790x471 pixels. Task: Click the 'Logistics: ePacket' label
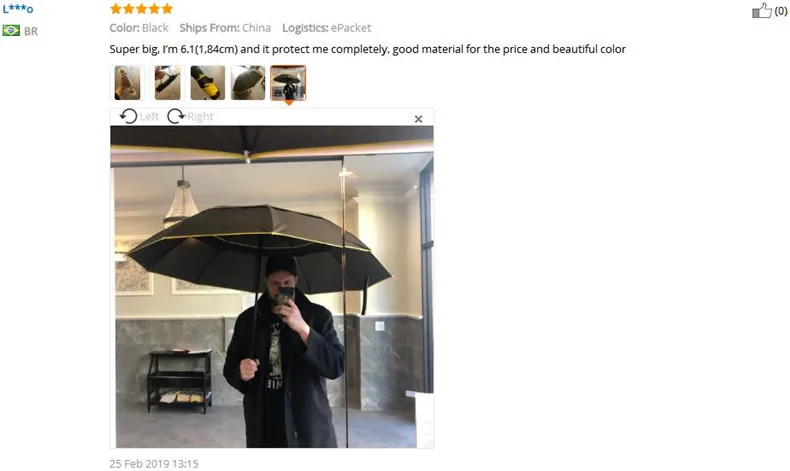pos(326,28)
